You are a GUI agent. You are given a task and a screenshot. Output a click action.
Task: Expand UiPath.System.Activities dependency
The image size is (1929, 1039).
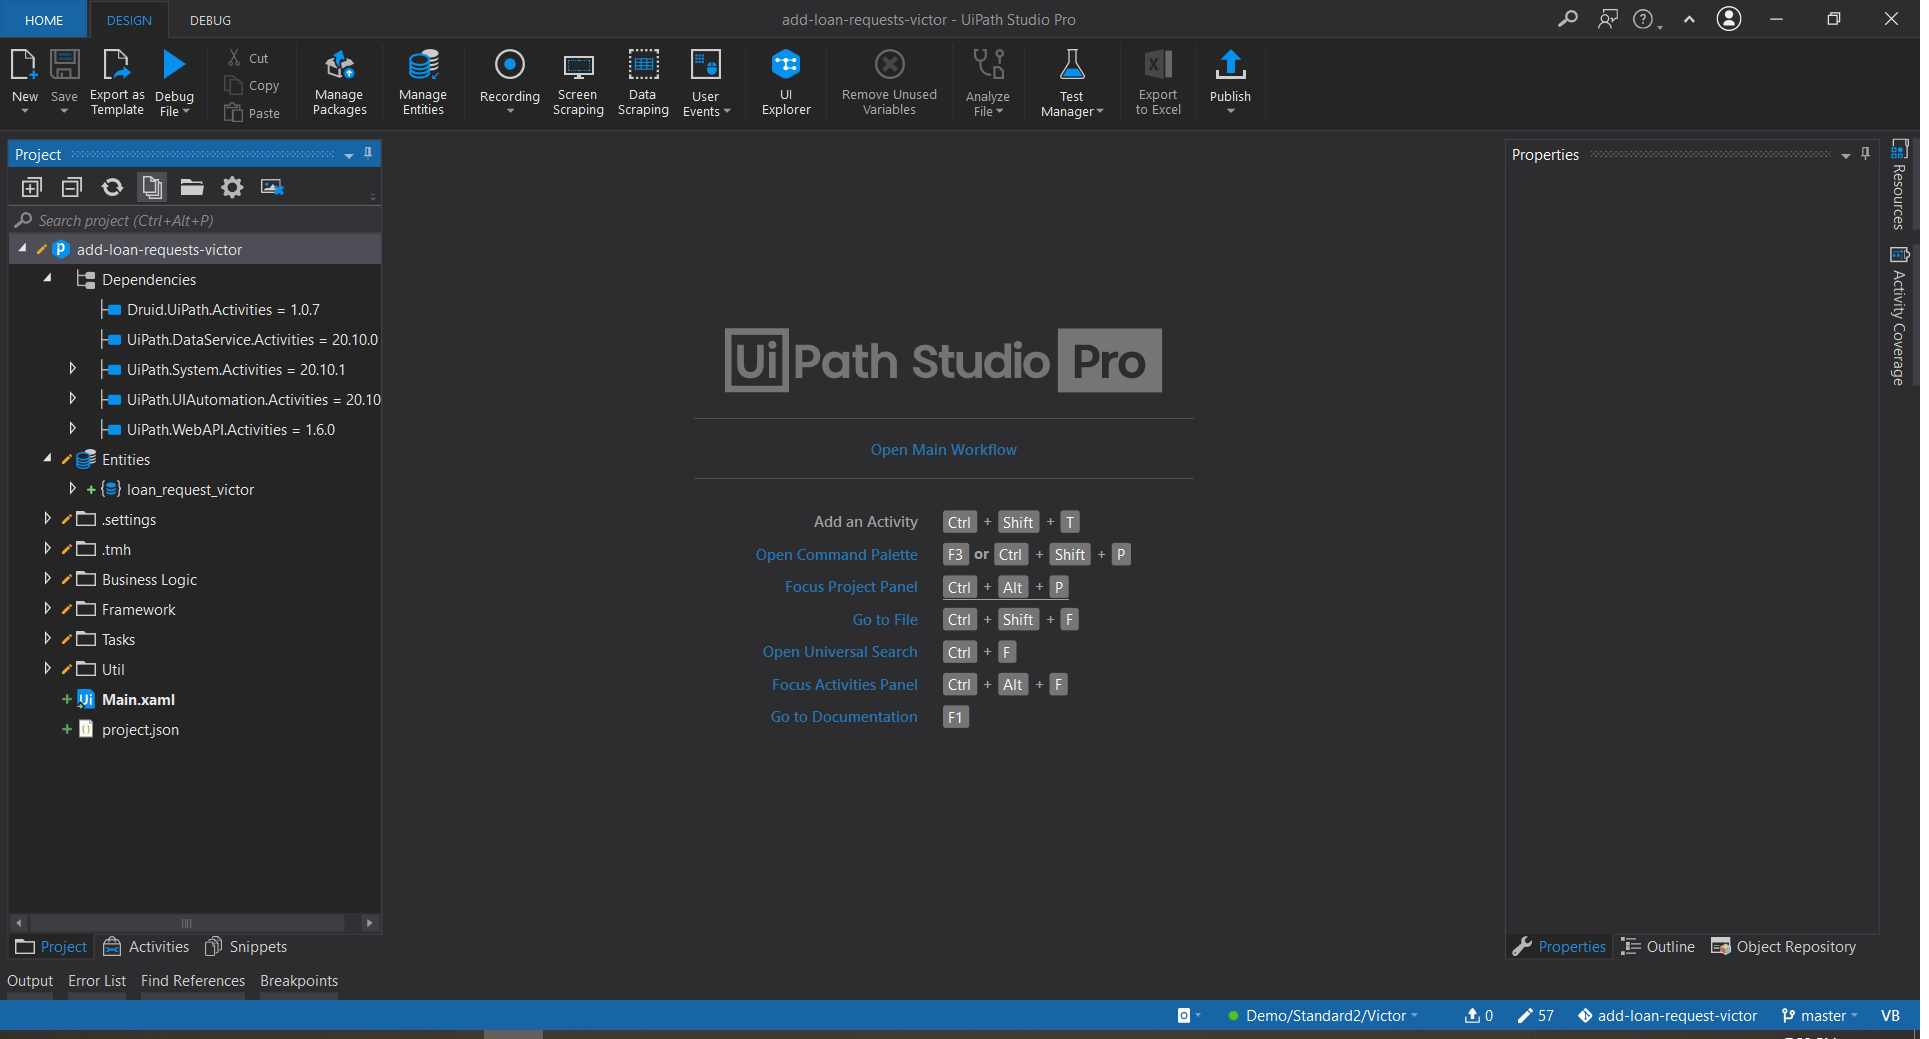pyautogui.click(x=72, y=369)
